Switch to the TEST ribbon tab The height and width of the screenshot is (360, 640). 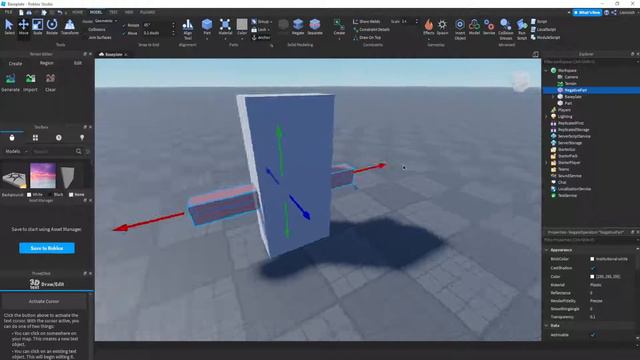(113, 12)
